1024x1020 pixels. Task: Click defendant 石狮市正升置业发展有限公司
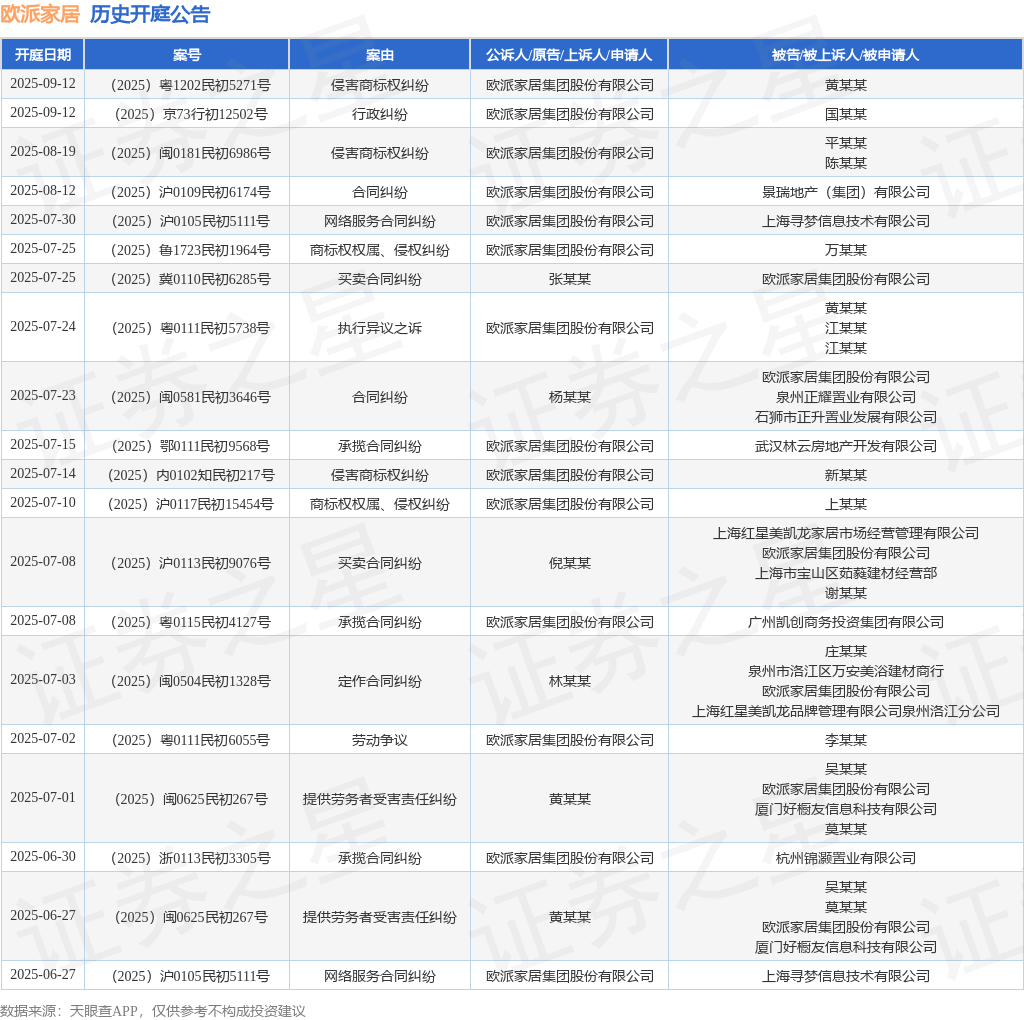[846, 417]
